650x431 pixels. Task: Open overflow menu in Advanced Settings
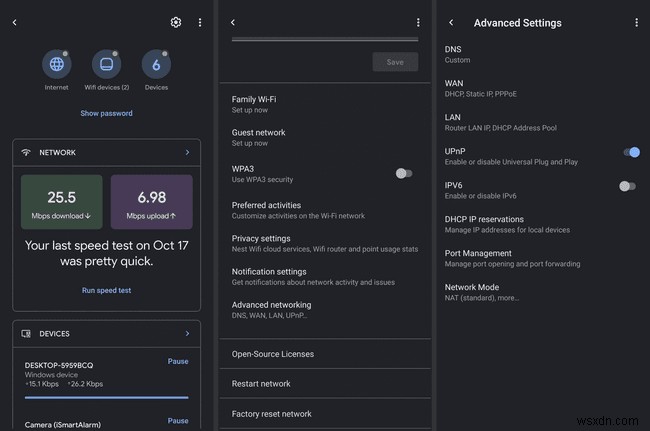tap(636, 22)
